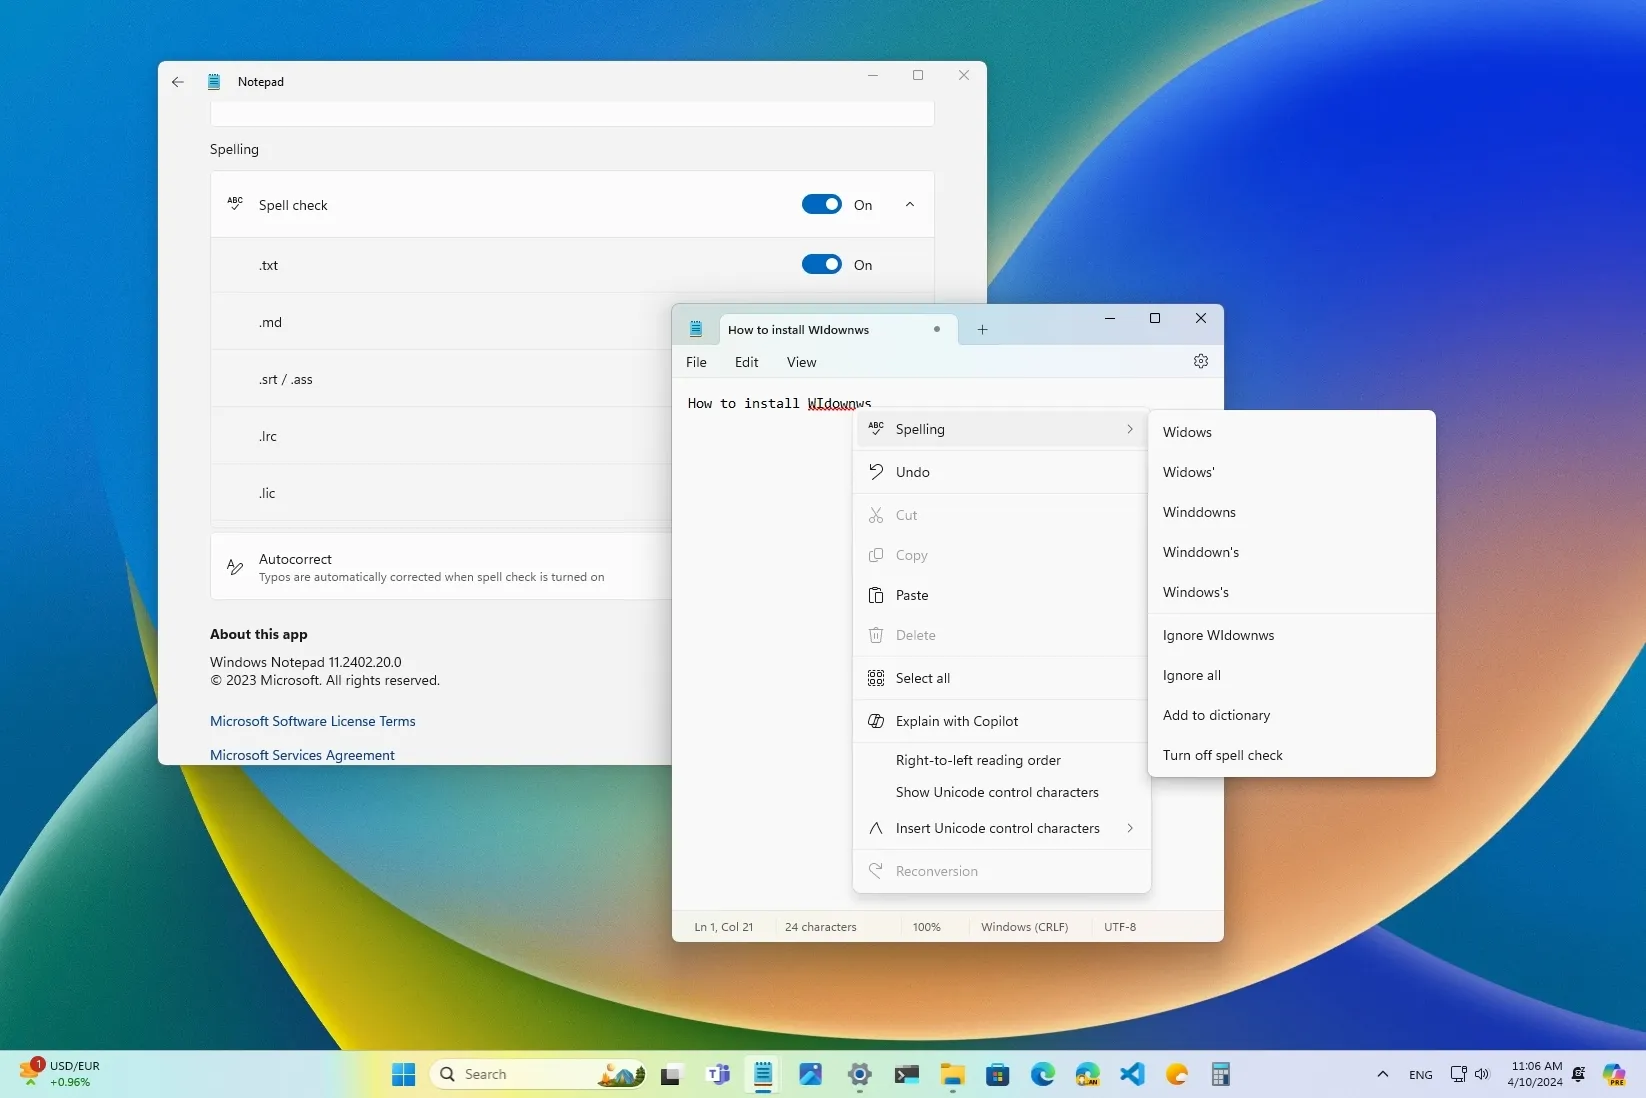Click the misspelled word WIdownws in editor
This screenshot has height=1098, width=1646.
point(839,404)
